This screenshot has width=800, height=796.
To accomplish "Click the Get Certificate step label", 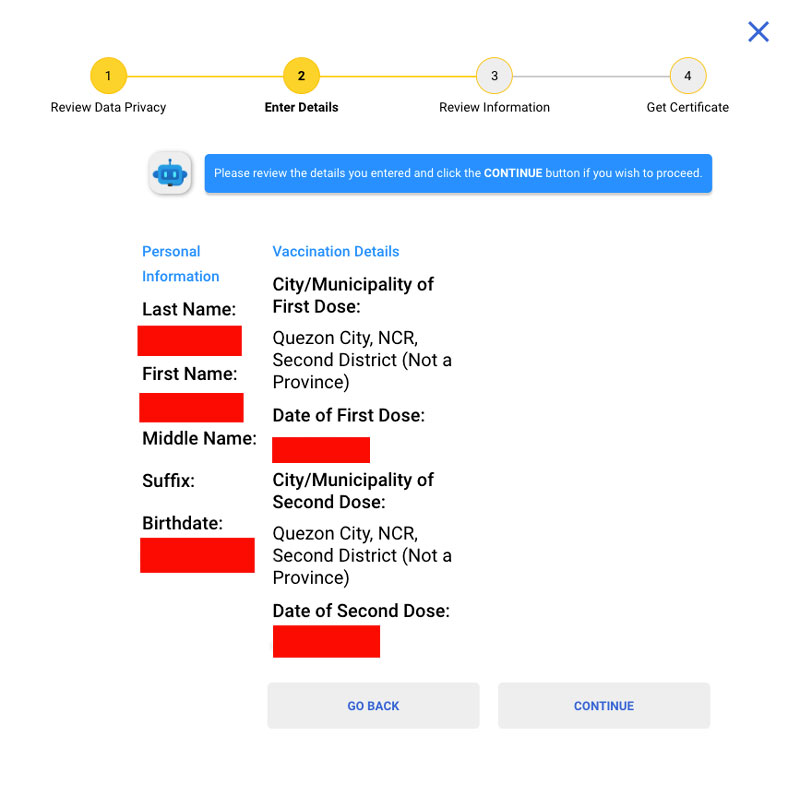I will [687, 106].
